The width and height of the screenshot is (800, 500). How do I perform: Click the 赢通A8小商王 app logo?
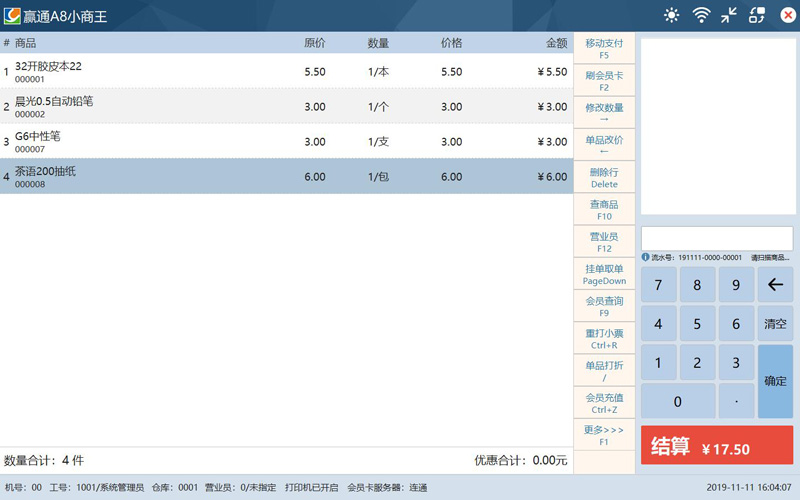(12, 15)
